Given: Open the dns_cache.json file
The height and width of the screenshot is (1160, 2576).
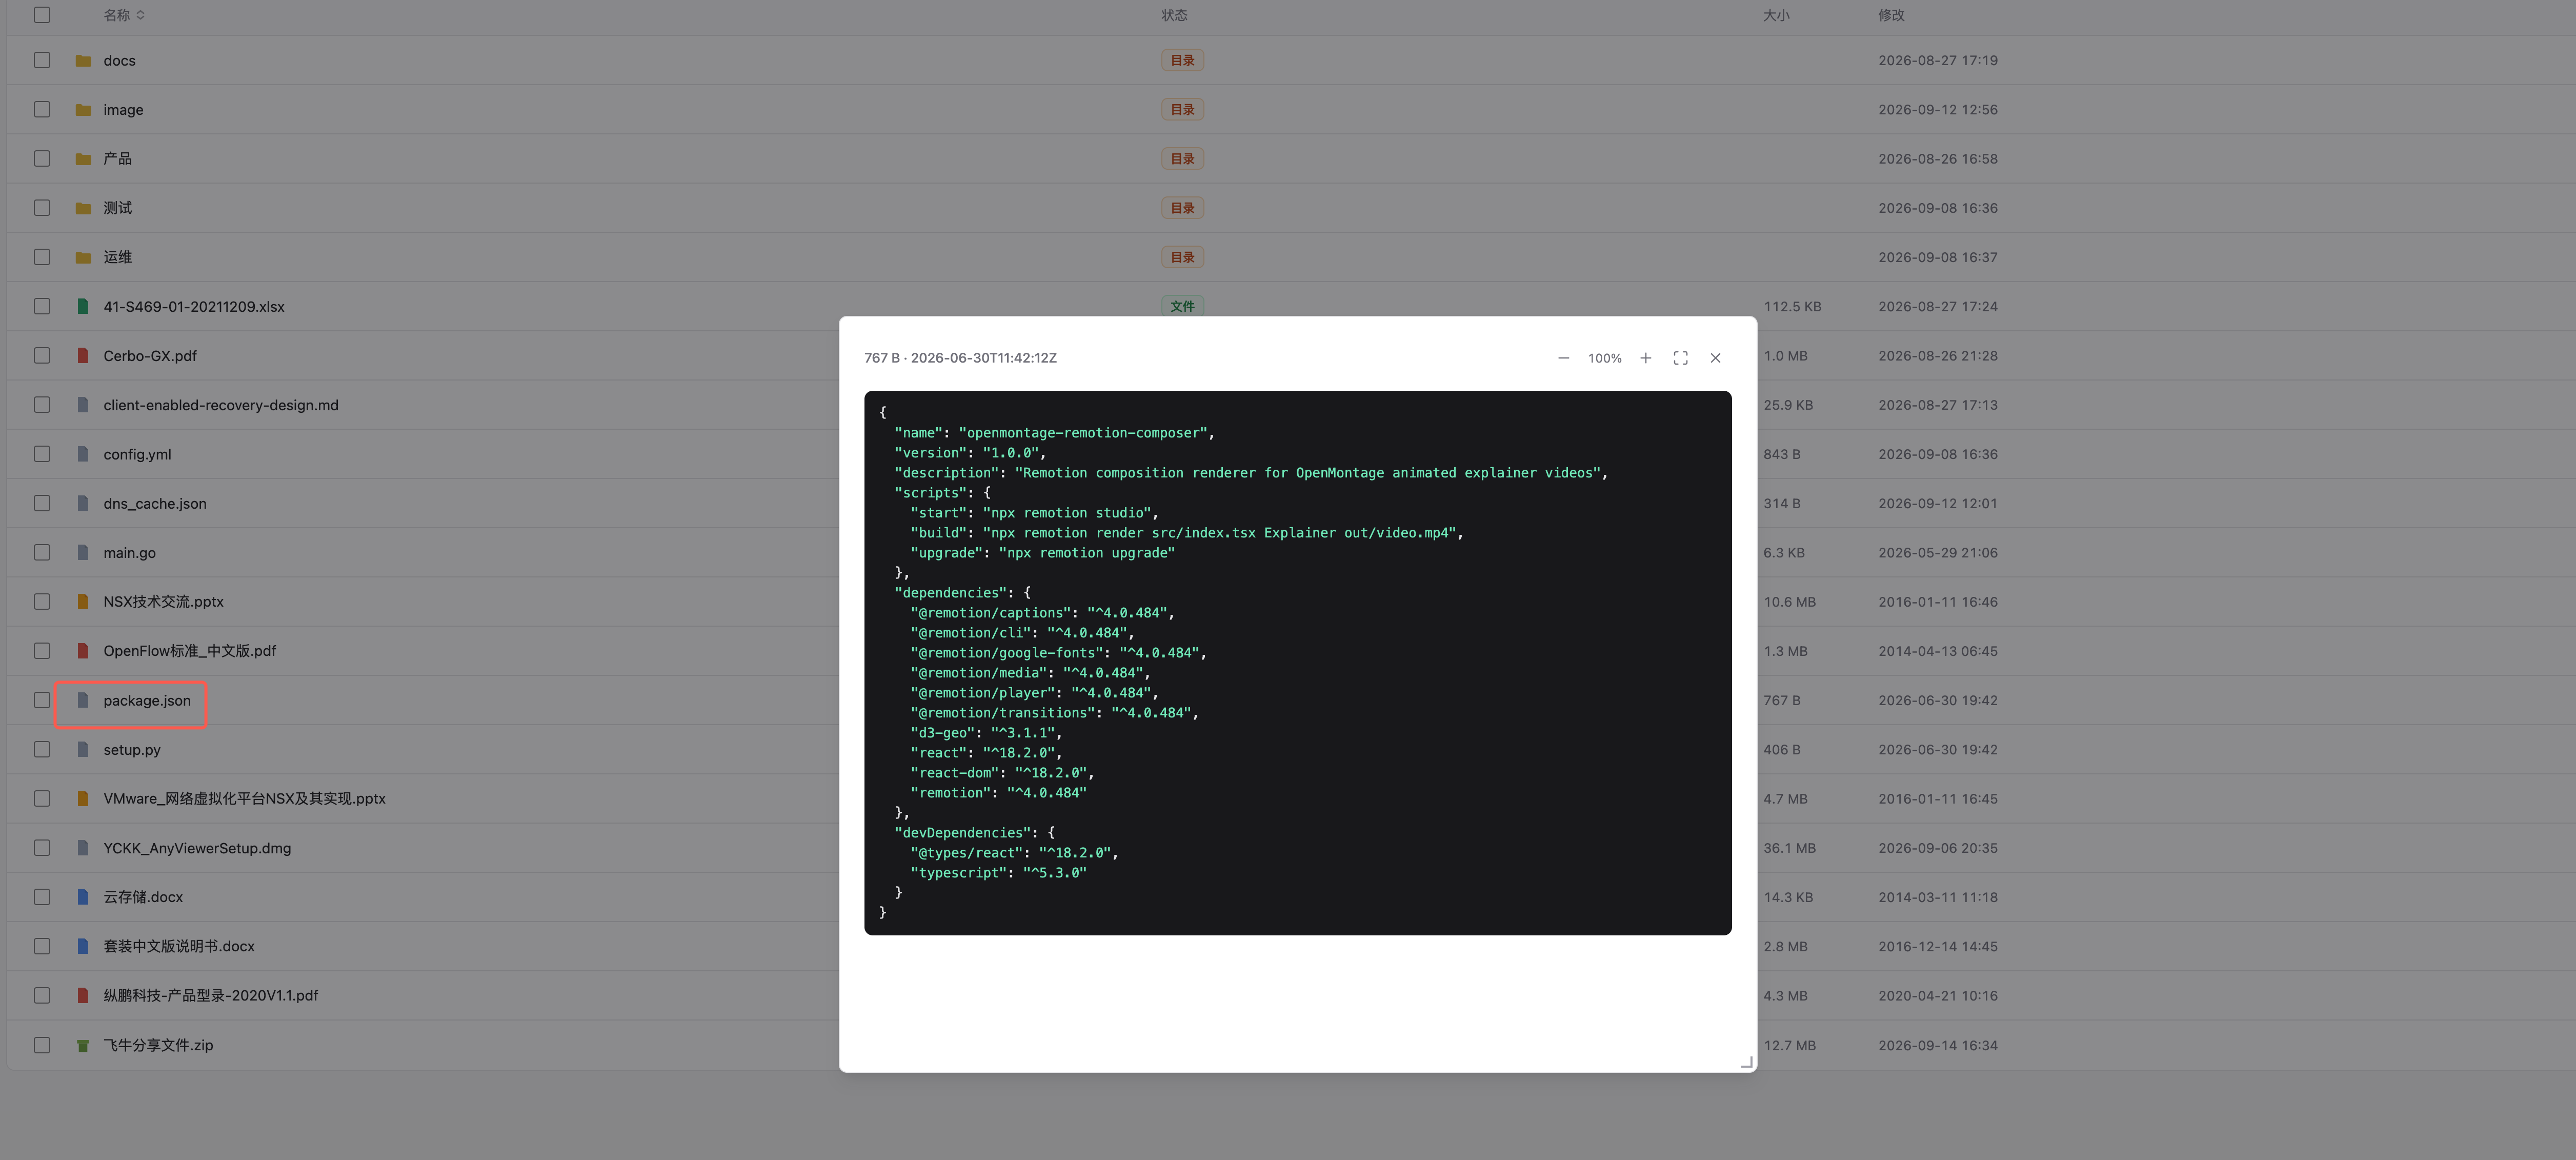Looking at the screenshot, I should [x=155, y=504].
